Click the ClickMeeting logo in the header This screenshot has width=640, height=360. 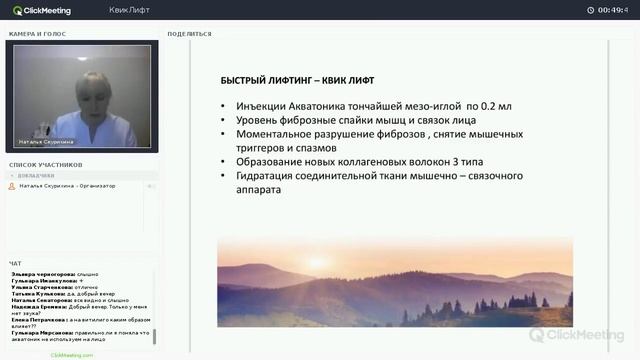point(42,11)
